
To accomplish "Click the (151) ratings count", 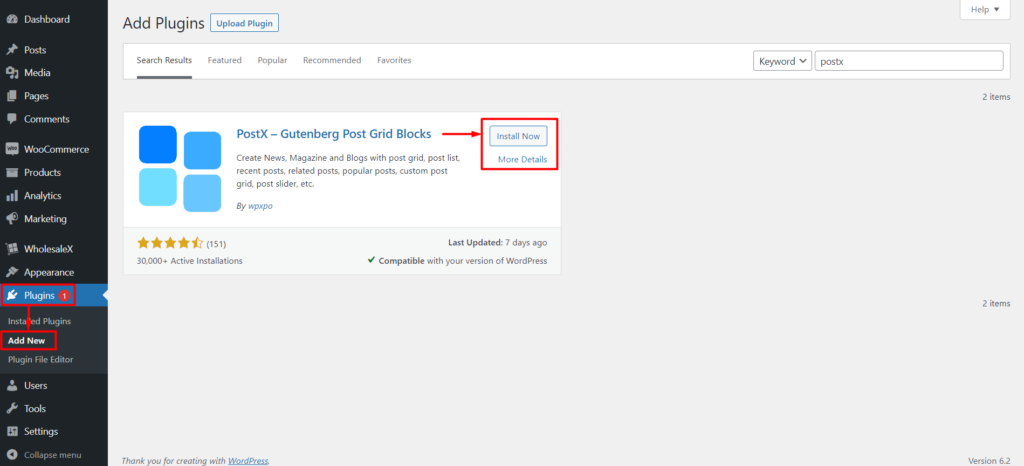I will [216, 244].
